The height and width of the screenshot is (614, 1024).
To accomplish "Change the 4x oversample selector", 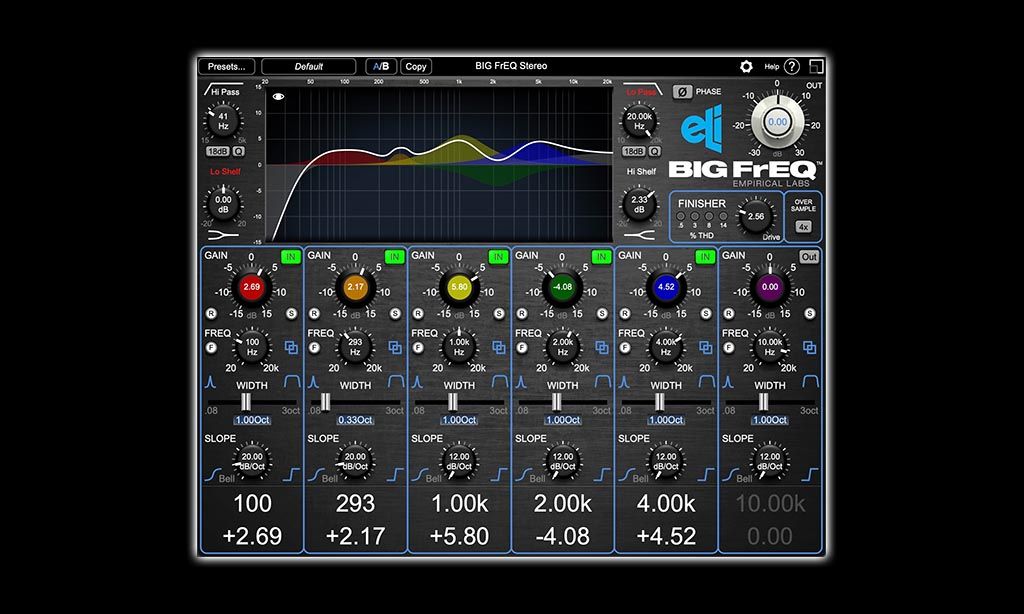I will coord(803,227).
